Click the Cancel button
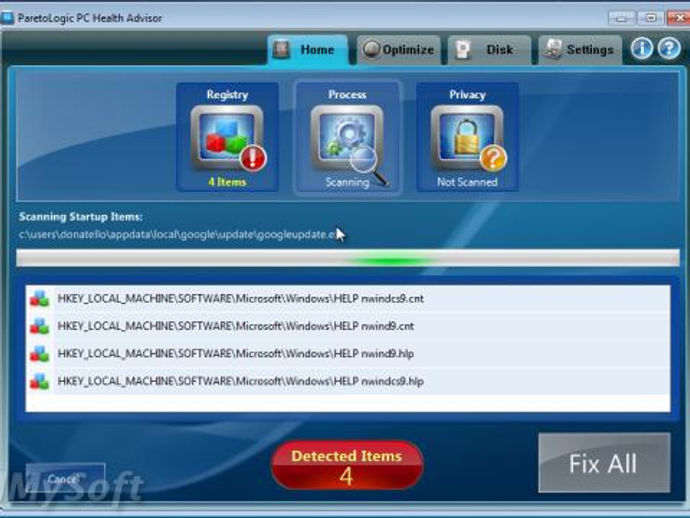Viewport: 690px width, 518px height. (x=66, y=479)
